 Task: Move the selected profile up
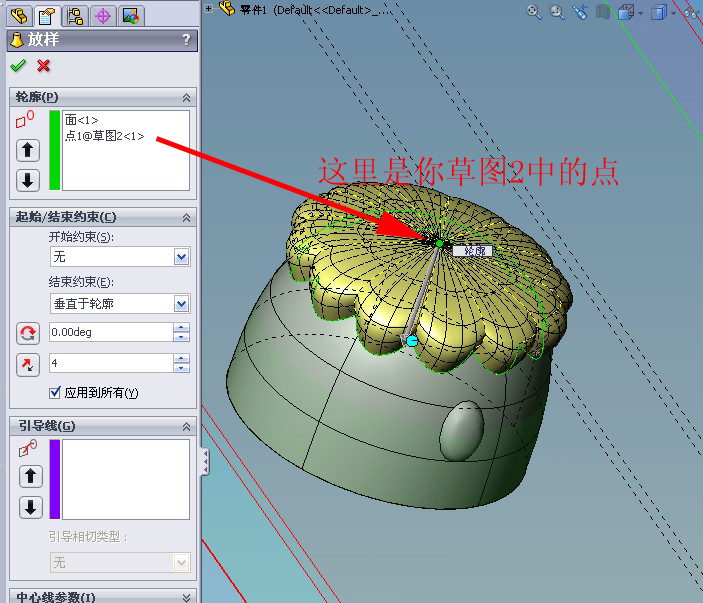point(28,150)
